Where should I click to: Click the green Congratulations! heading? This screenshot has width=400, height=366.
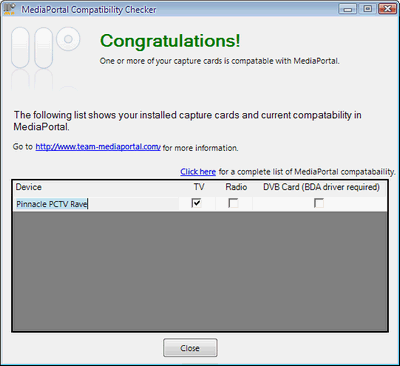pos(170,41)
